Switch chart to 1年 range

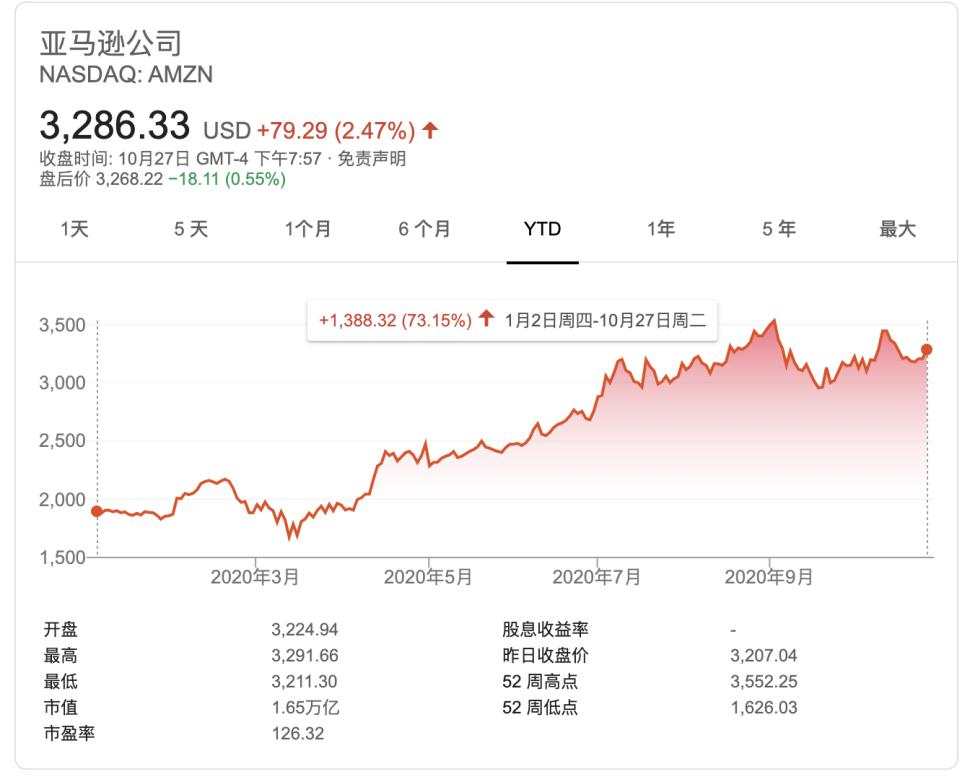(x=661, y=229)
